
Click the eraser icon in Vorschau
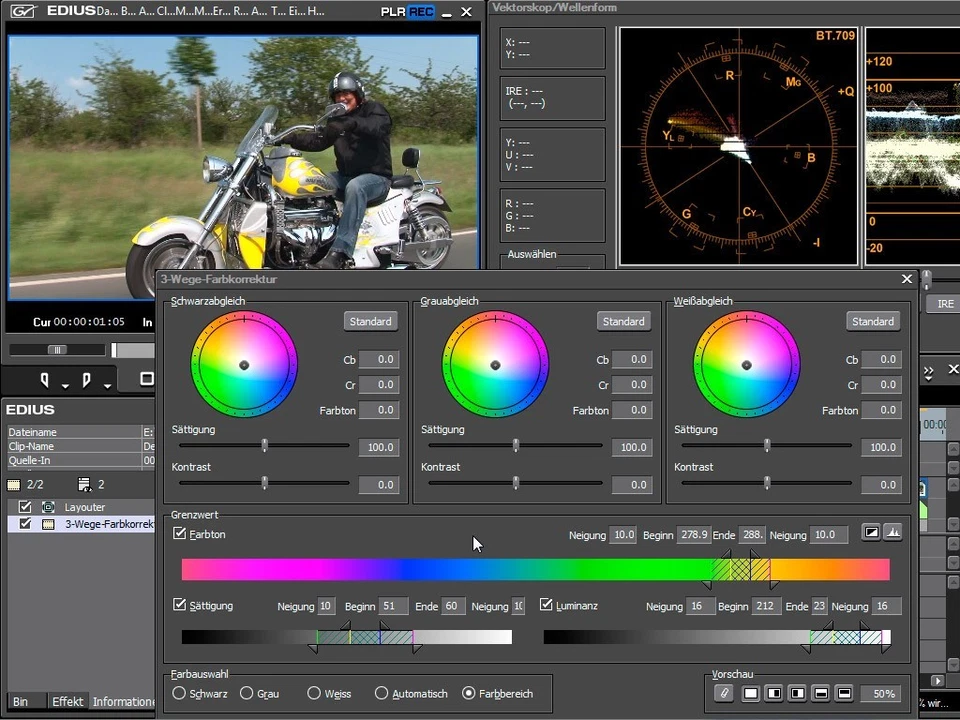click(x=723, y=693)
